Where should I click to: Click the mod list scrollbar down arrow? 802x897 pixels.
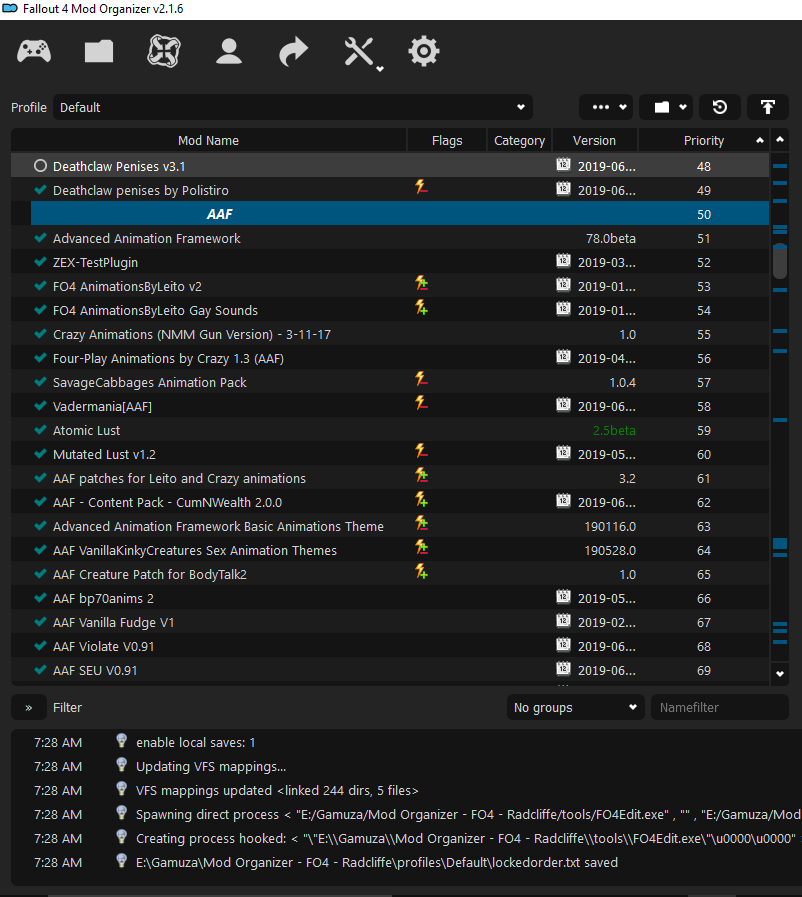click(x=780, y=674)
